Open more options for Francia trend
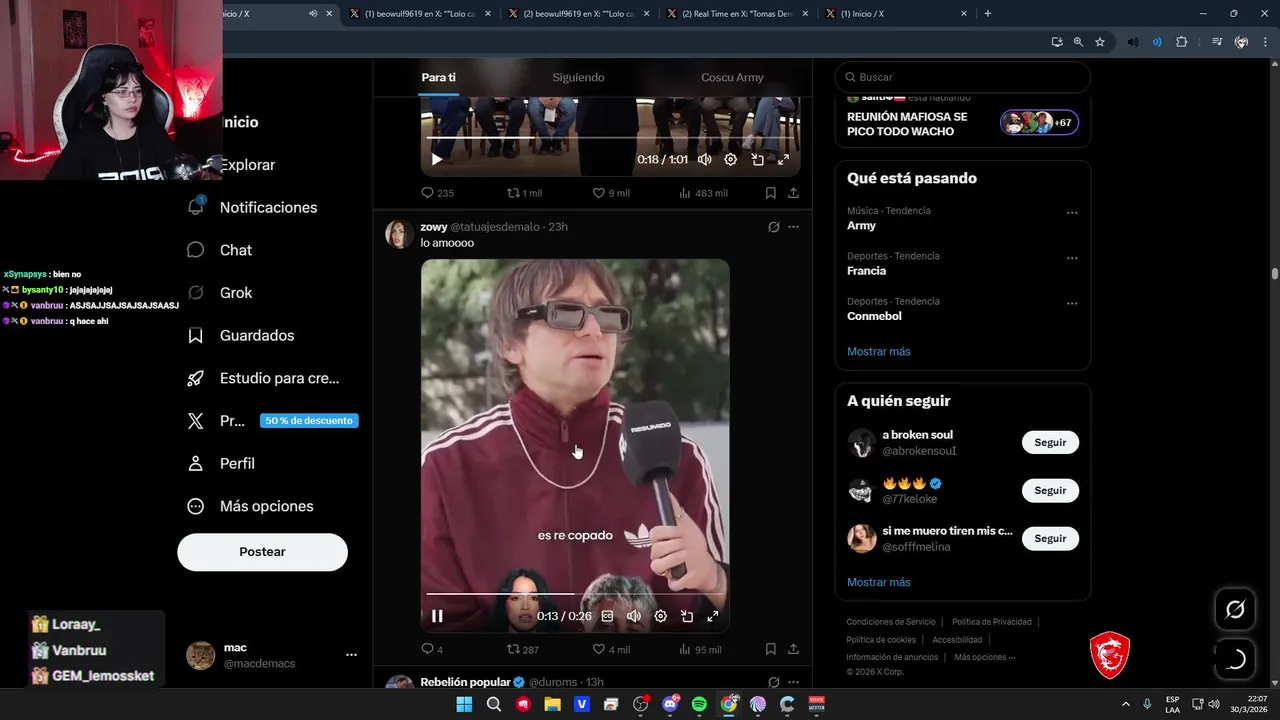The width and height of the screenshot is (1280, 720). point(1072,258)
